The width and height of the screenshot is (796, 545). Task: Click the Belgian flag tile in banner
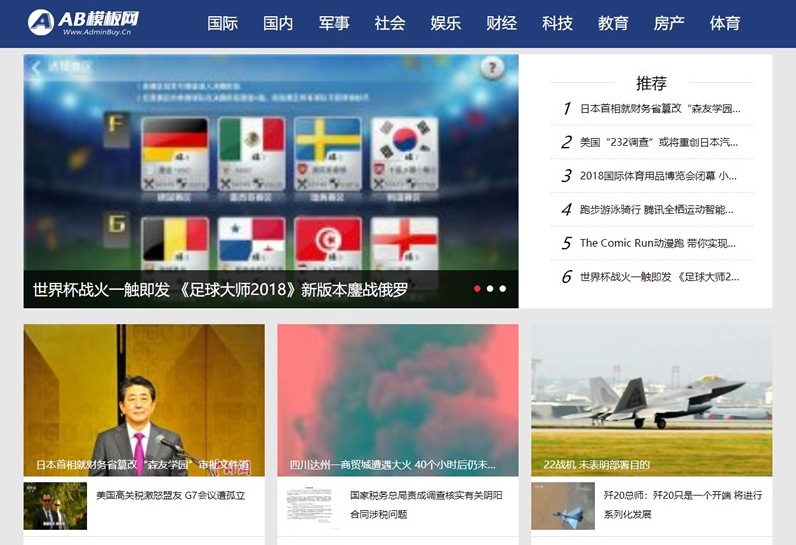pos(175,244)
